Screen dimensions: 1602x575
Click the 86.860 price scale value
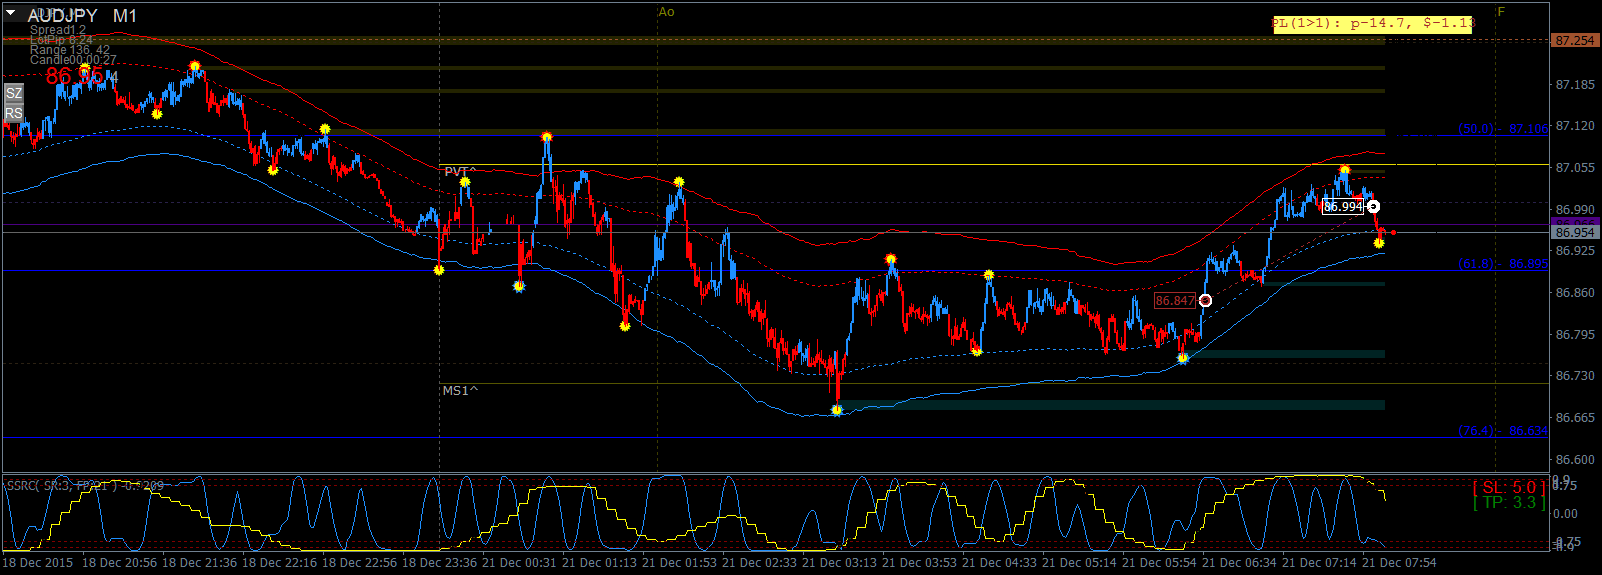1575,293
